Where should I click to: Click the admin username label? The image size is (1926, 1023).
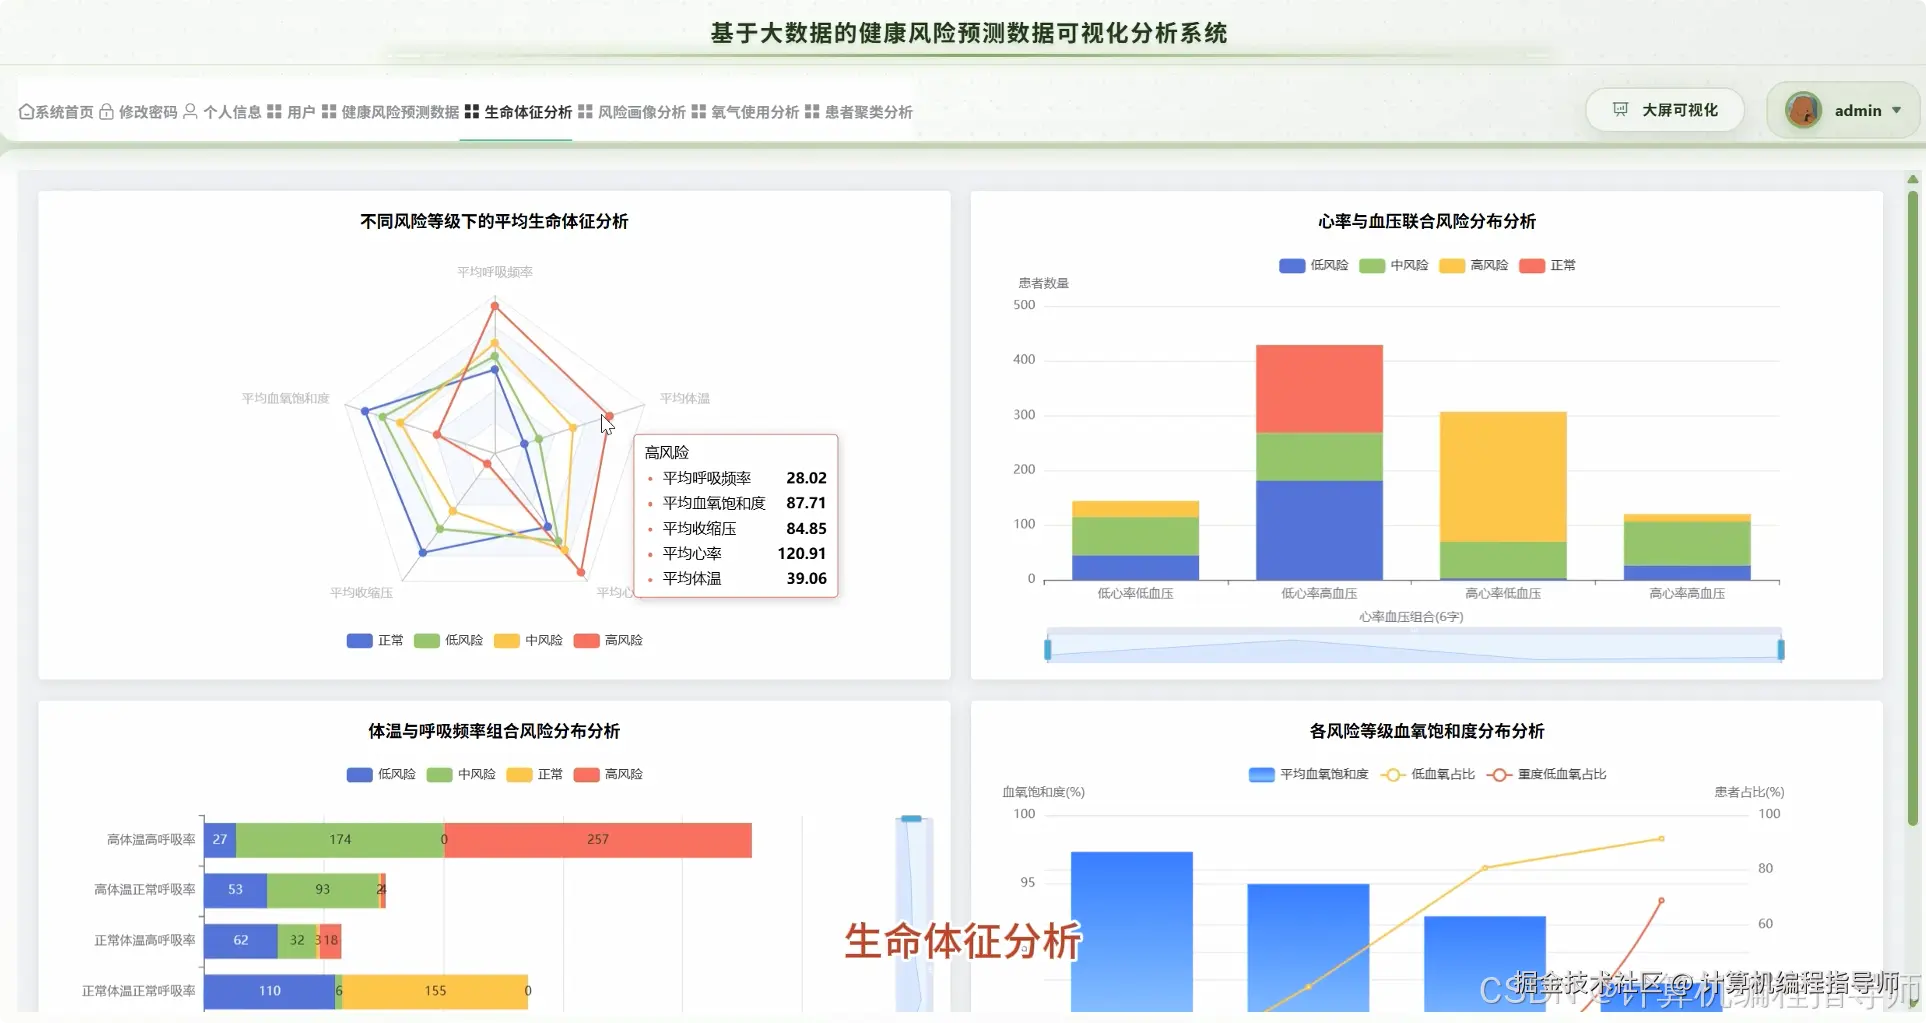(x=1858, y=111)
